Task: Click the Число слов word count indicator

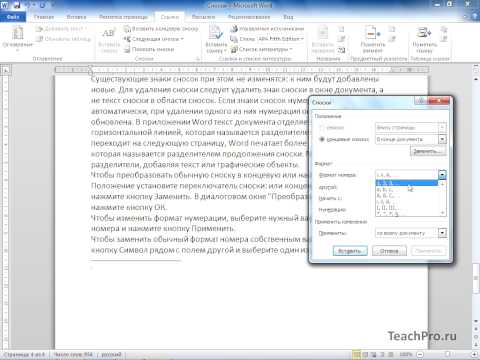Action: point(73,354)
